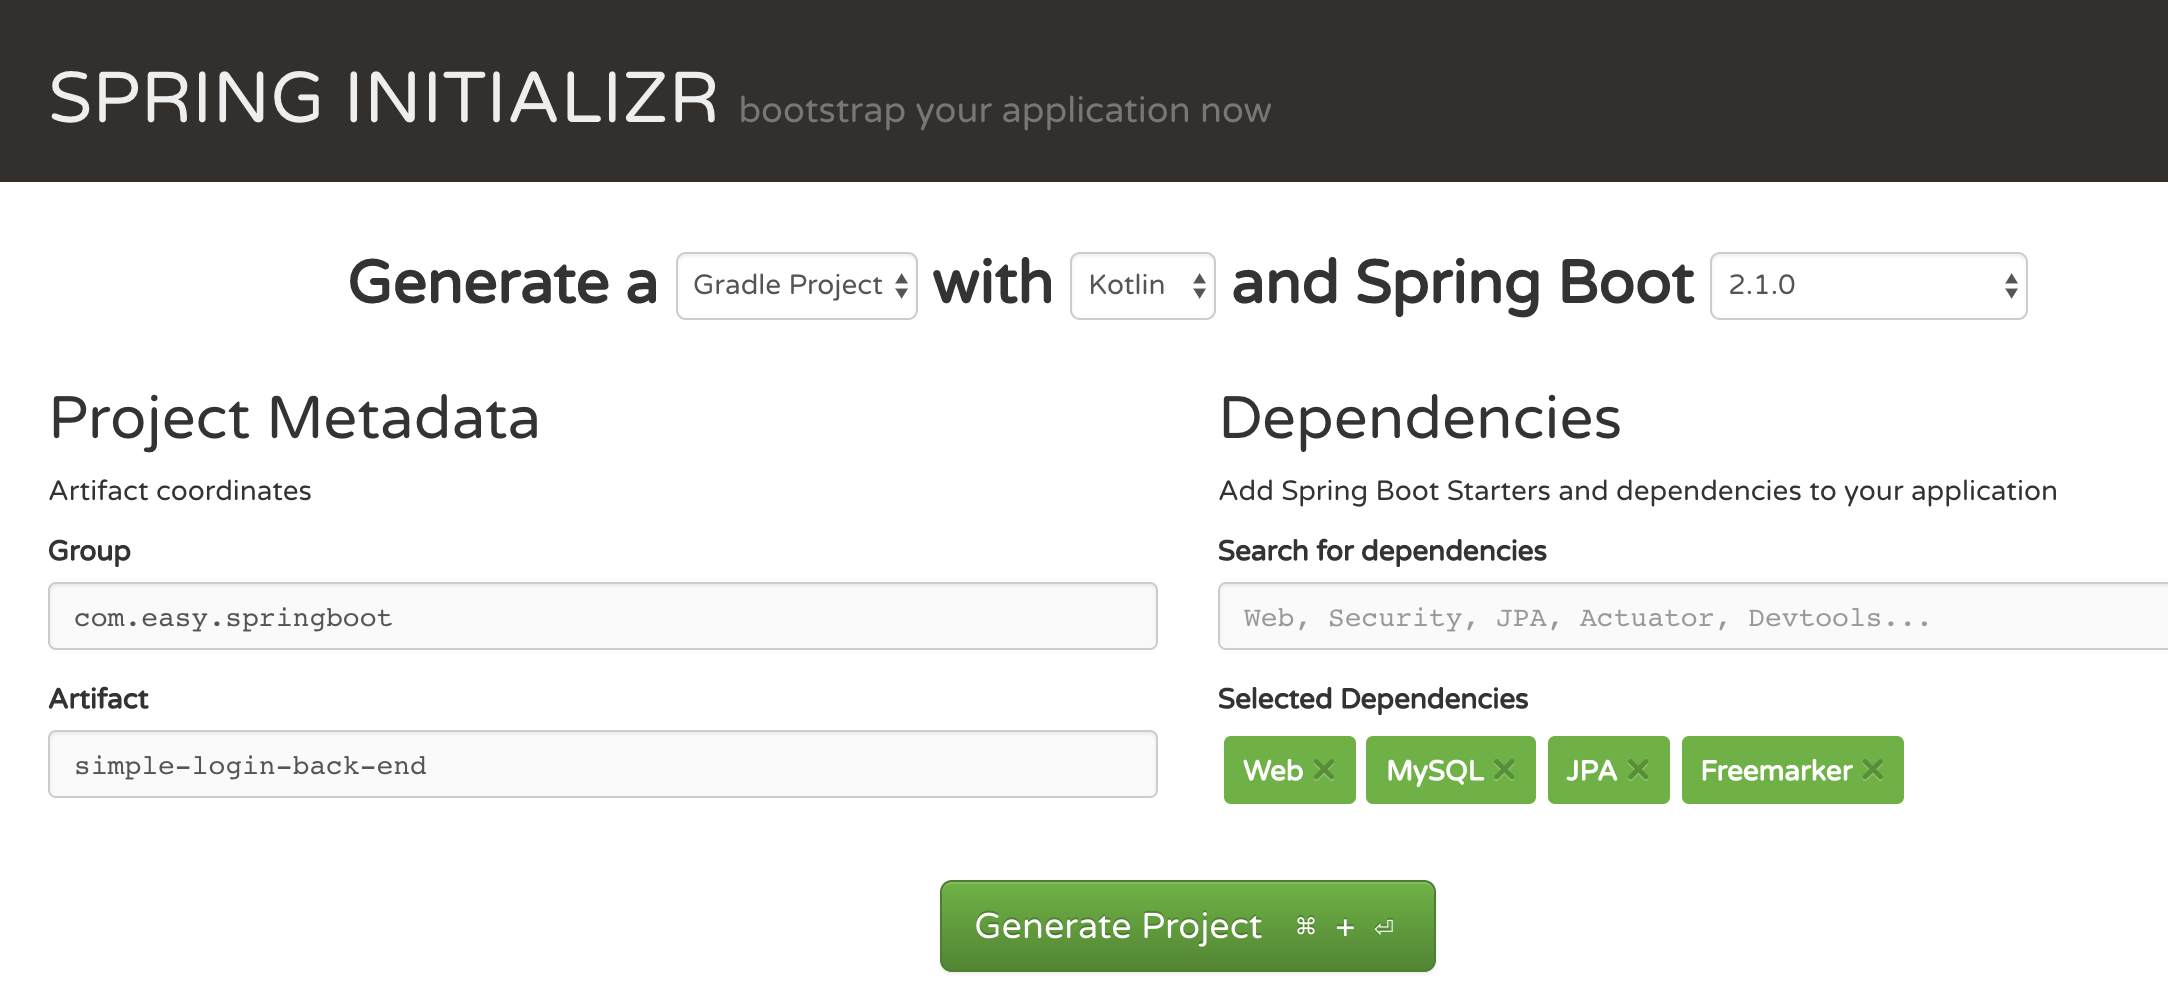The image size is (2168, 994).
Task: Click the Generate Project button
Action: [x=1120, y=926]
